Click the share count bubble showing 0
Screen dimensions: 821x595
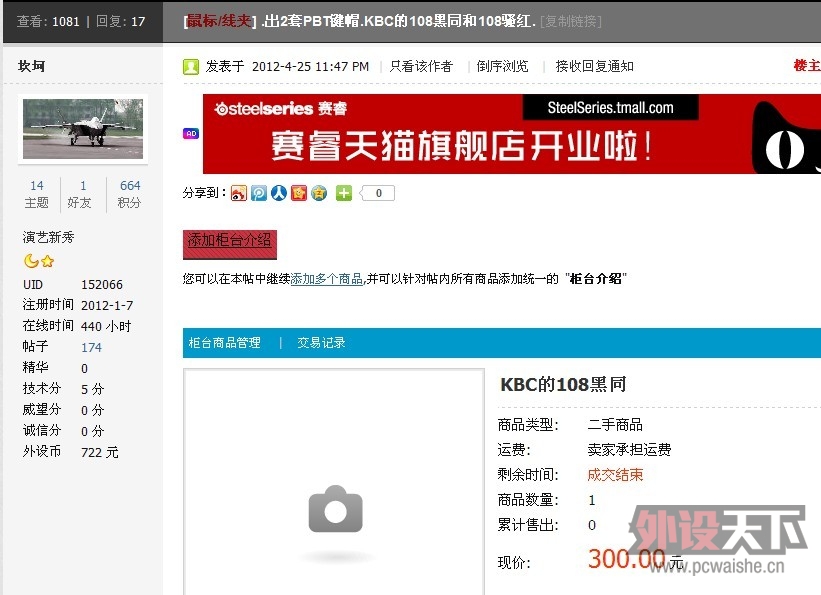(378, 193)
